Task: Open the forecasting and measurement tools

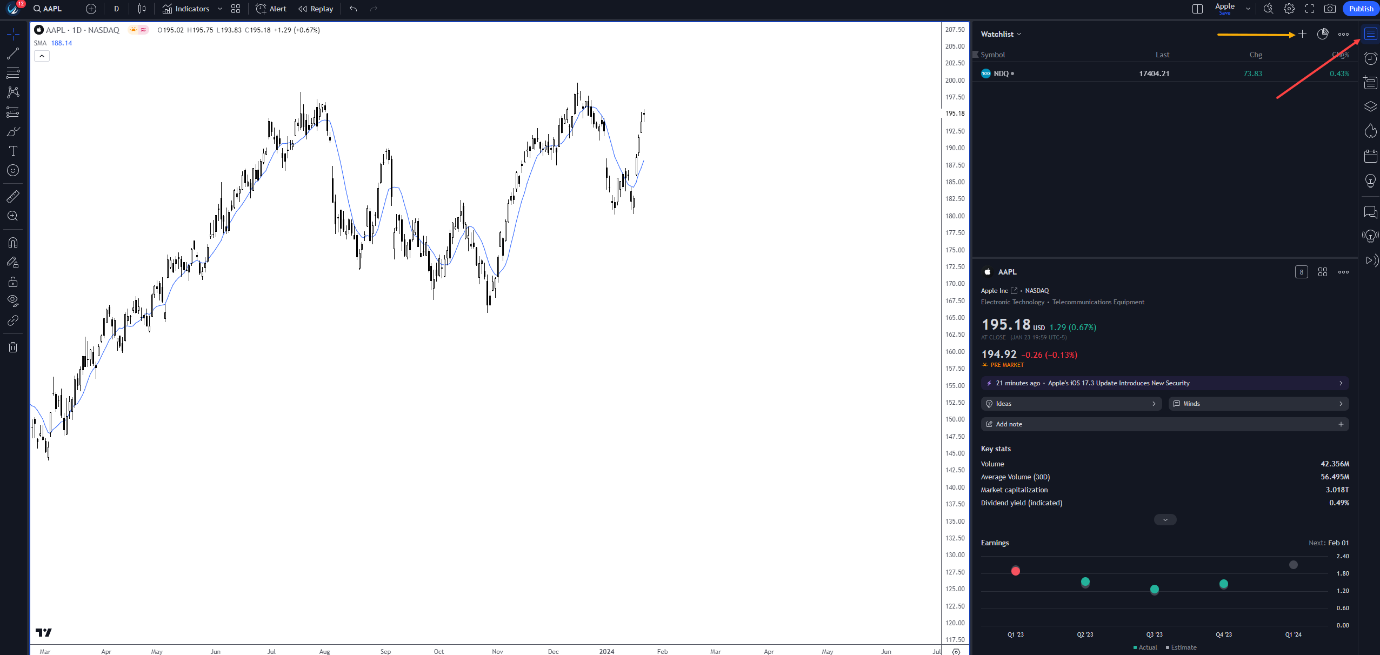Action: click(13, 112)
